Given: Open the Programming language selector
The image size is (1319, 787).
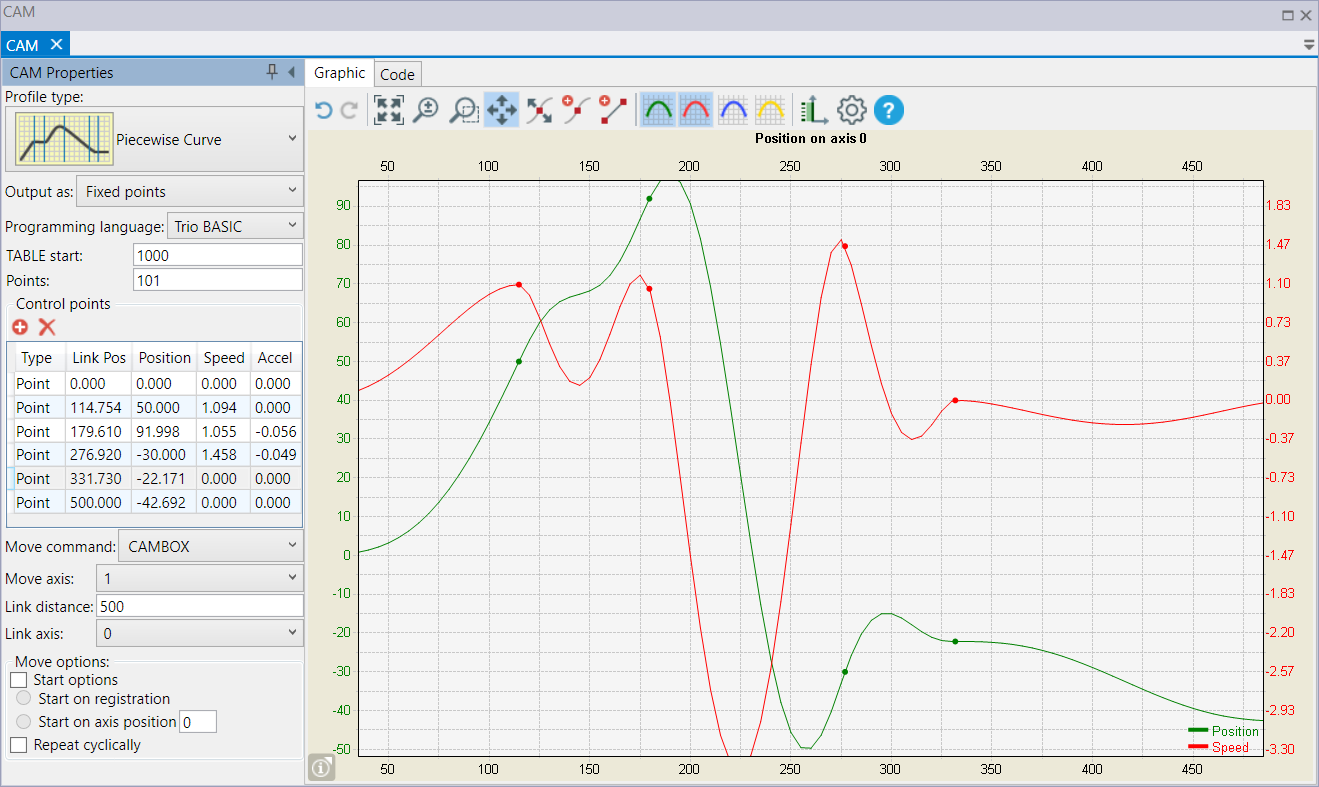Looking at the screenshot, I should (x=234, y=226).
